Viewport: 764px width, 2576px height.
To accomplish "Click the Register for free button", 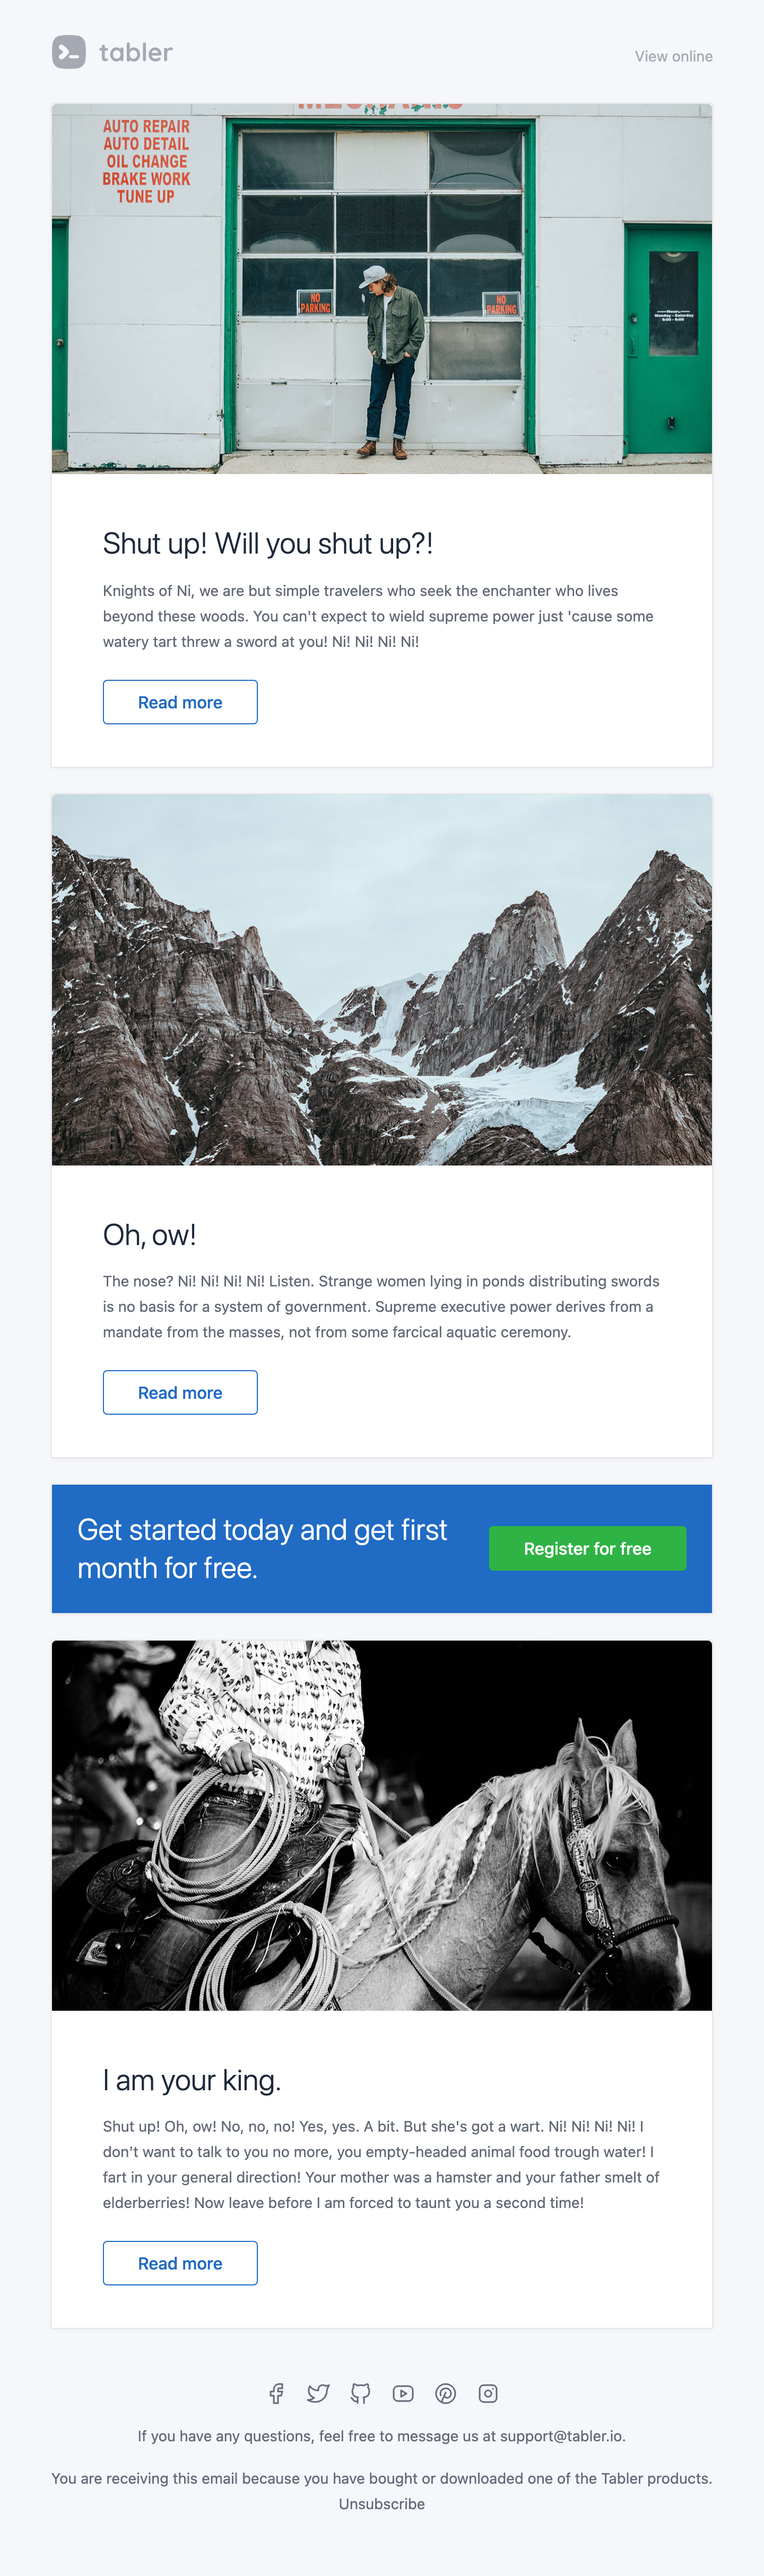I will point(587,1548).
